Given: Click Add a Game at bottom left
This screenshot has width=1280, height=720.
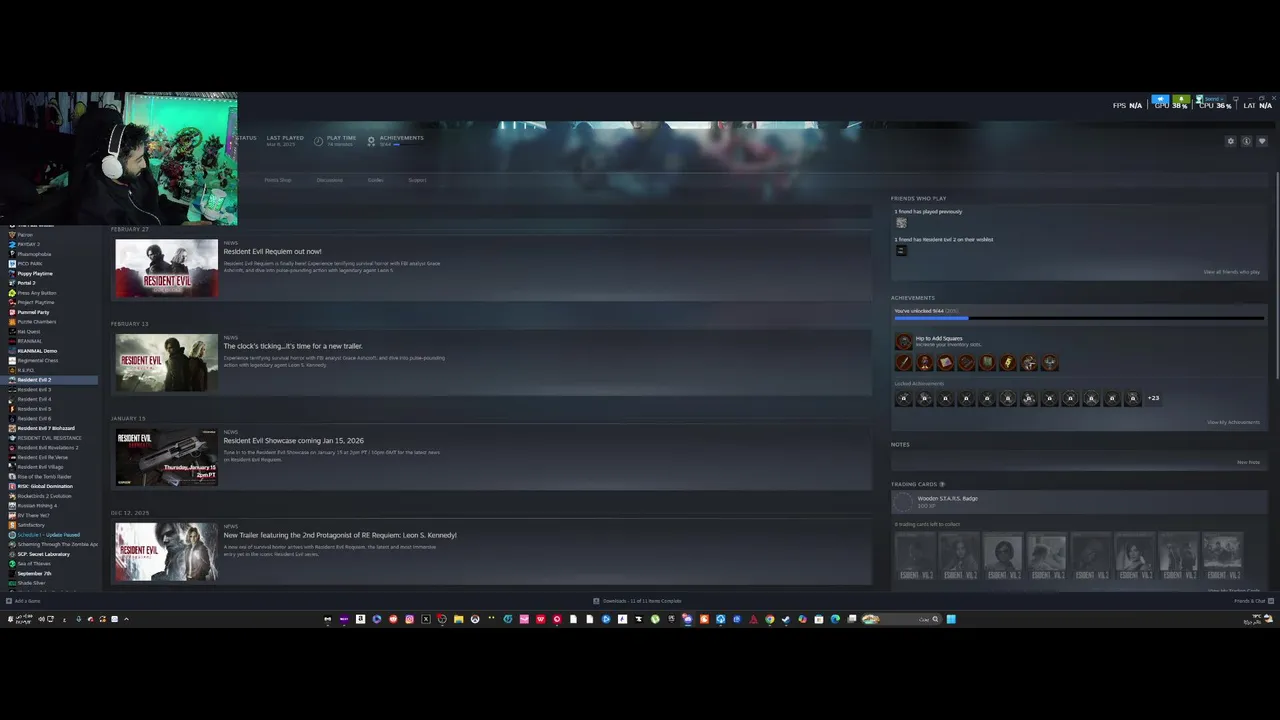Looking at the screenshot, I should (23, 601).
